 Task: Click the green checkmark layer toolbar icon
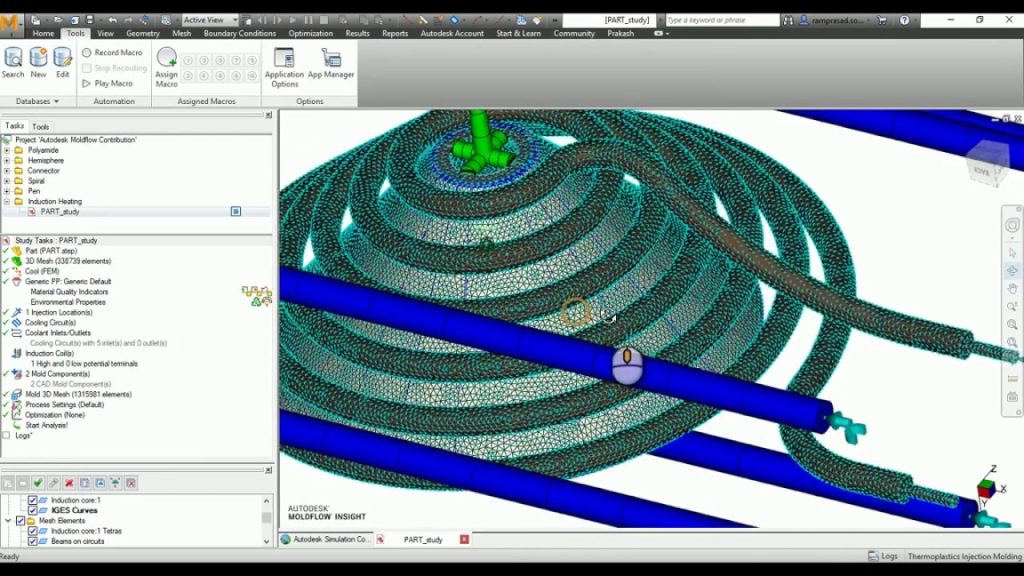click(x=38, y=483)
